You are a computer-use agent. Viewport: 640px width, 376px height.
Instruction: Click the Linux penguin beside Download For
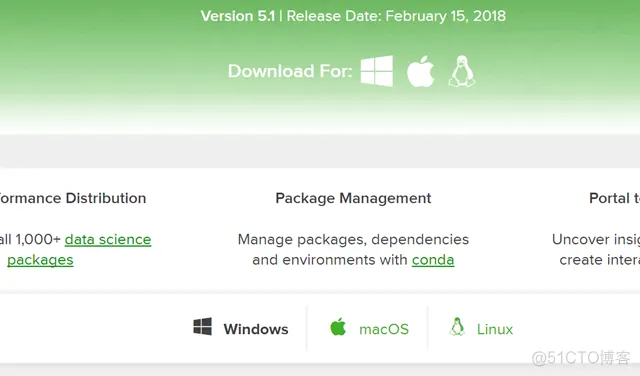(462, 71)
